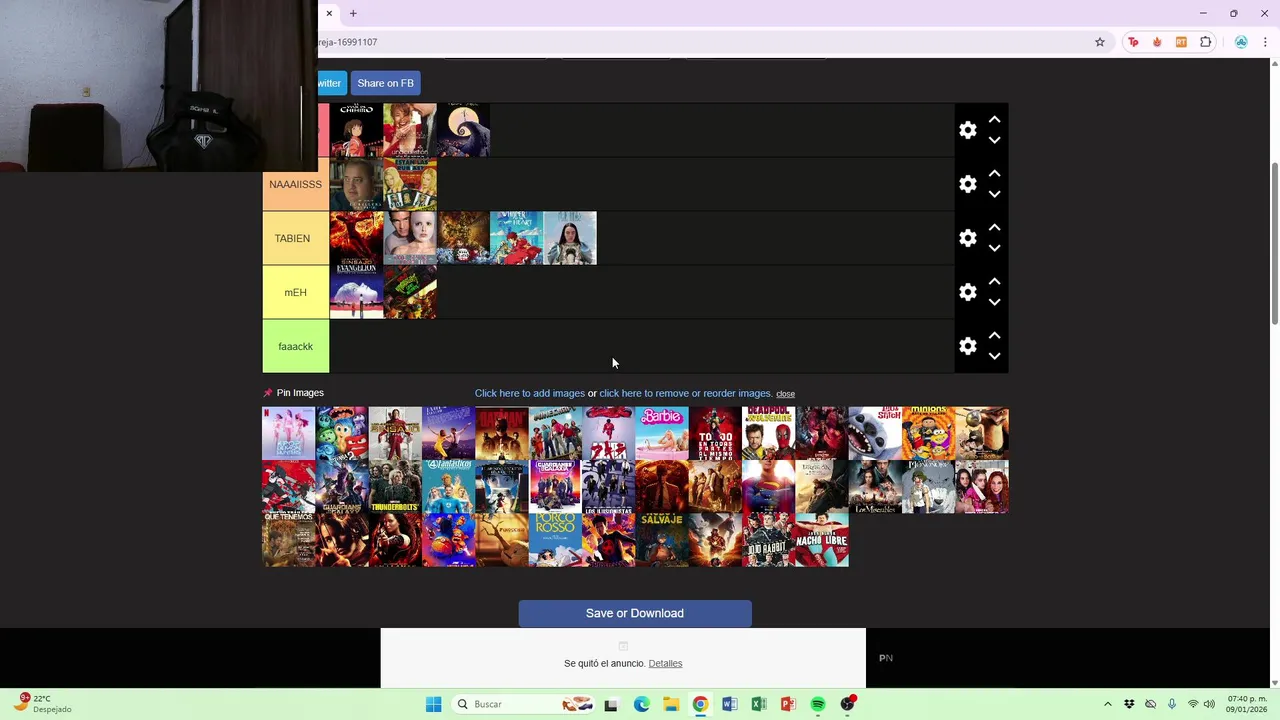Select the faaackk tier label
The image size is (1280, 720).
click(x=295, y=346)
